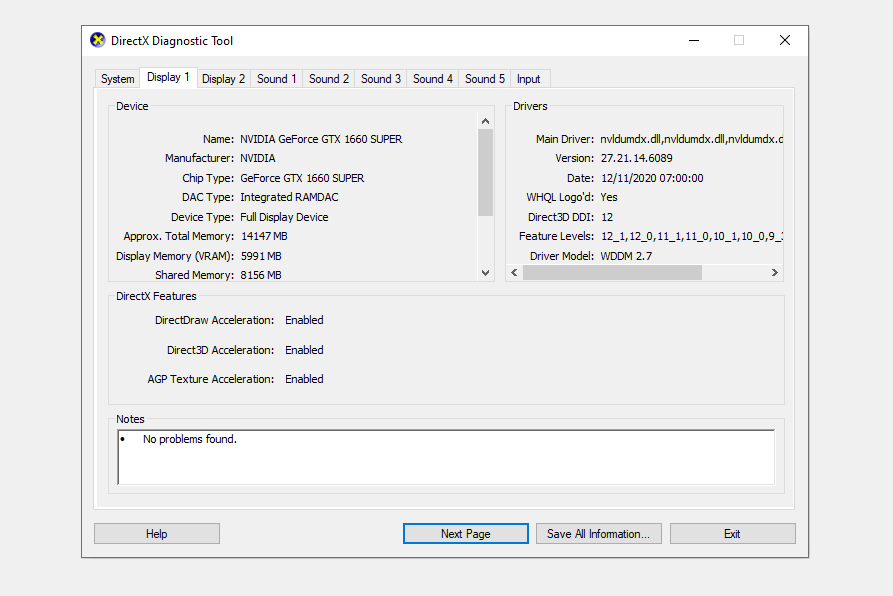Open the Sound 1 tab
893x596 pixels.
point(277,79)
